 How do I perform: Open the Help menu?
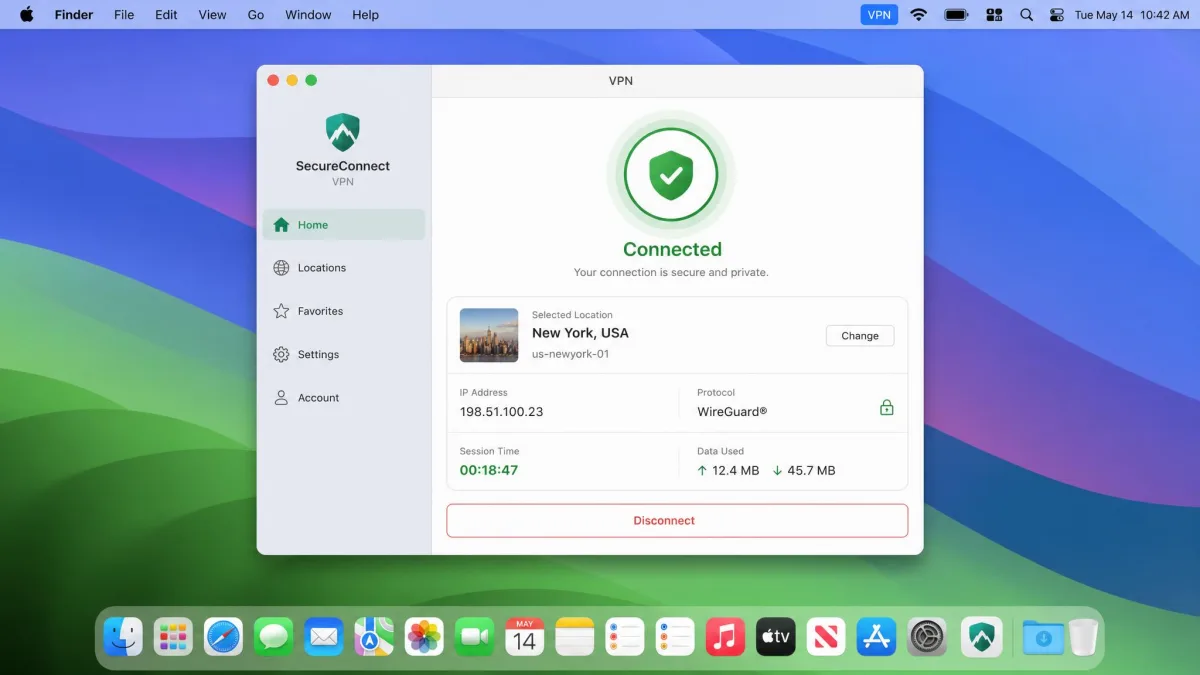point(366,15)
